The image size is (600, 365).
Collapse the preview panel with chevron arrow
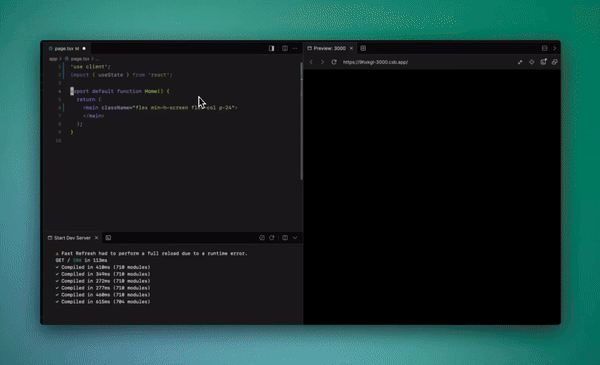click(x=554, y=48)
